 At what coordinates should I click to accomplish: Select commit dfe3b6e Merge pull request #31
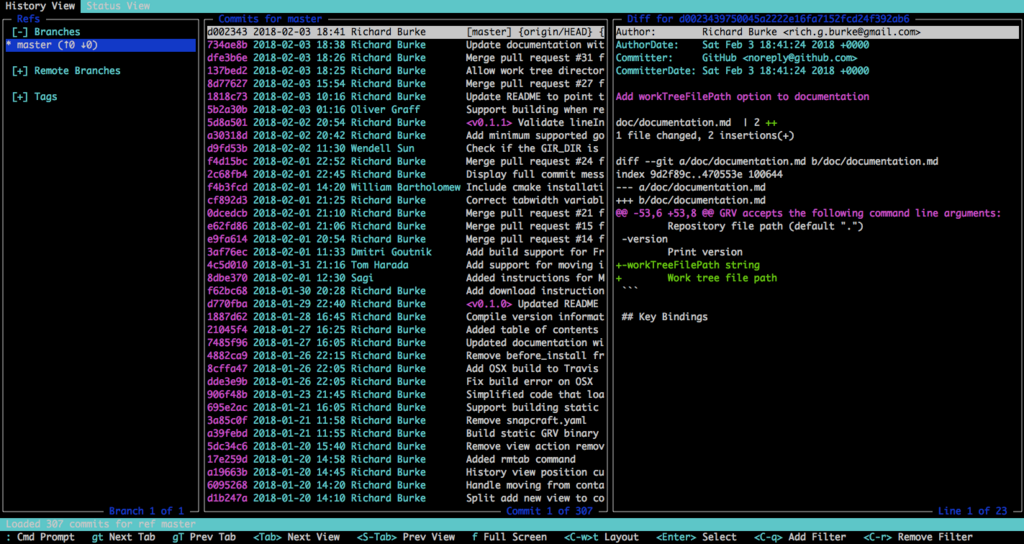pyautogui.click(x=406, y=58)
